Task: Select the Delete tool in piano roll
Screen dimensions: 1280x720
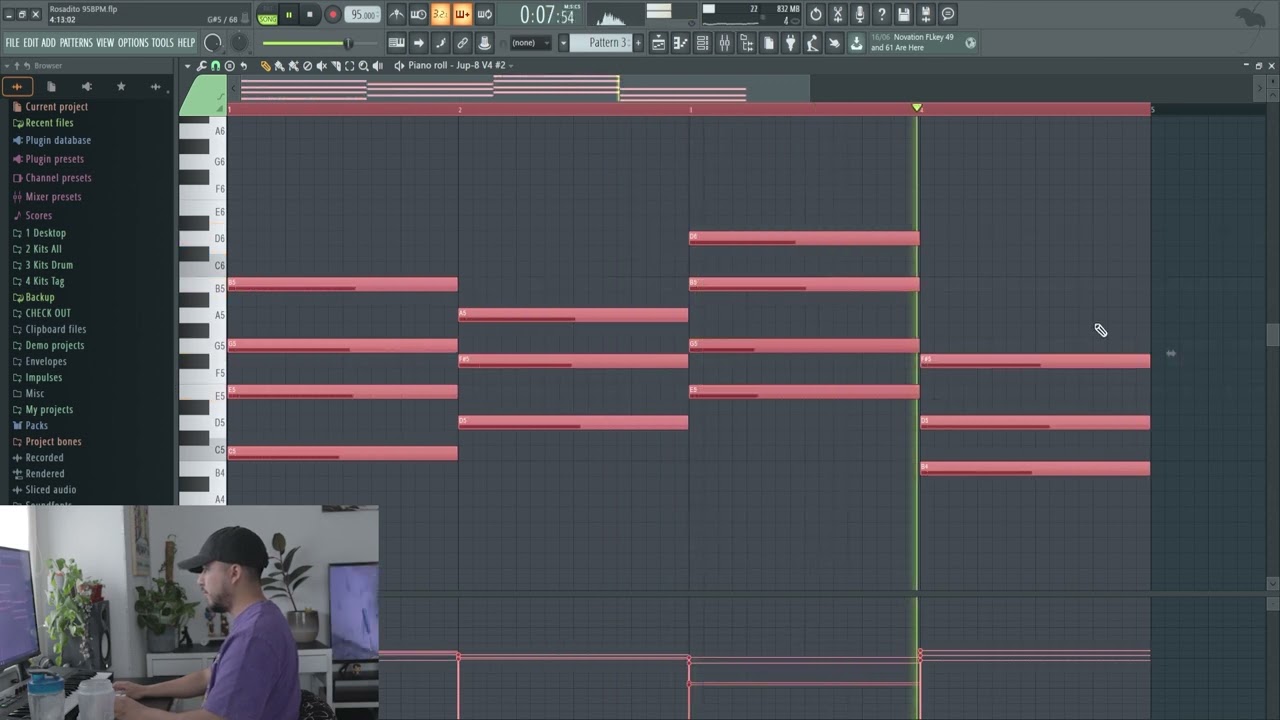Action: click(x=308, y=65)
